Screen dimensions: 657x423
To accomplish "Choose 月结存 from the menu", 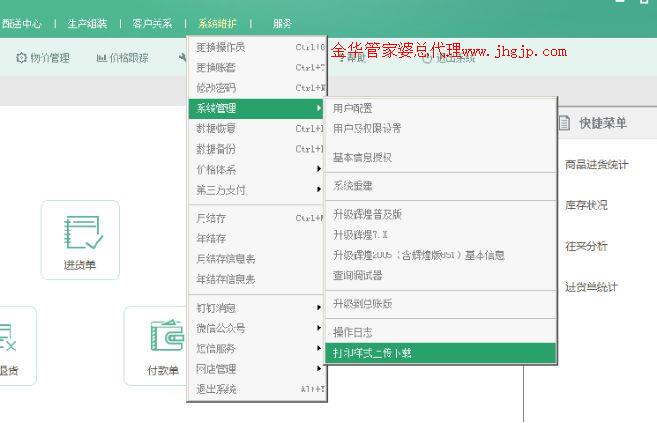I will [x=257, y=218].
